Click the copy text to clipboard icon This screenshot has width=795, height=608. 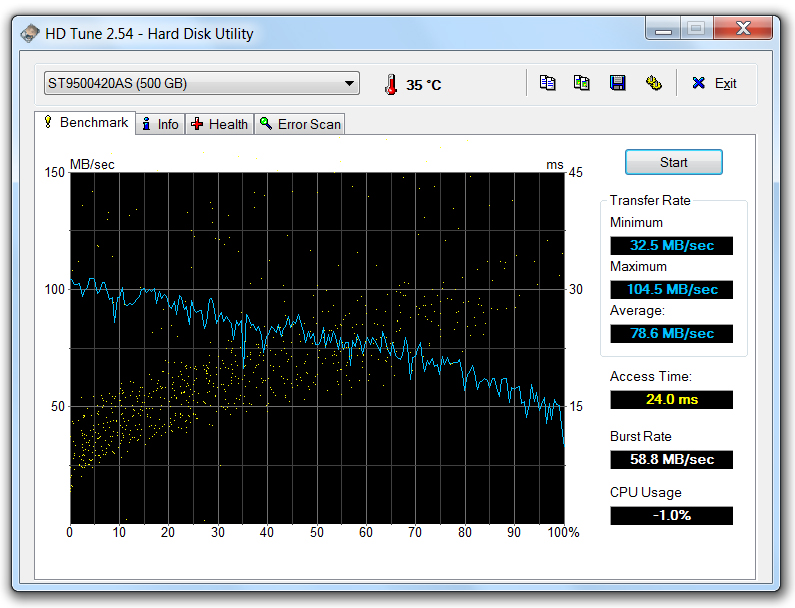point(547,83)
